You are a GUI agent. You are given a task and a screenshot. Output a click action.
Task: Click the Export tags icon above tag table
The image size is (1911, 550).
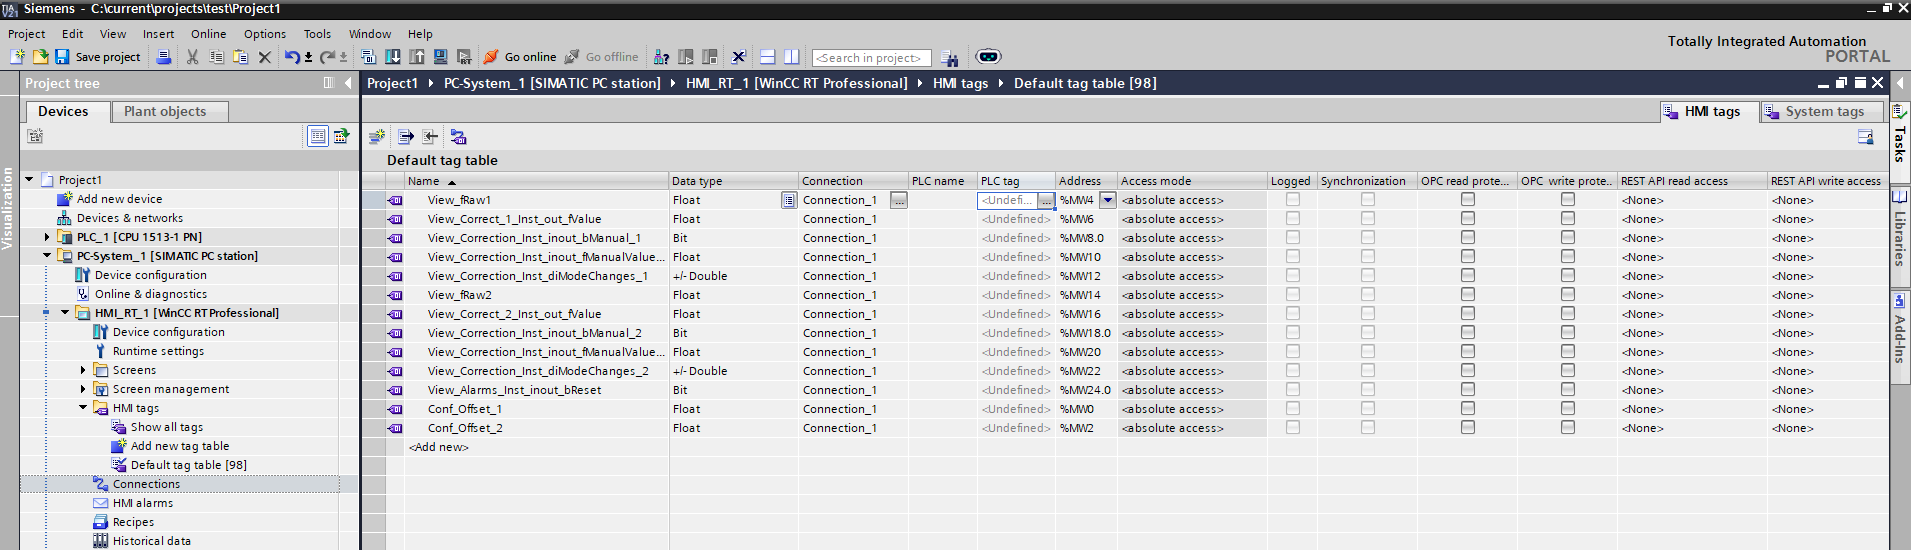[x=406, y=136]
